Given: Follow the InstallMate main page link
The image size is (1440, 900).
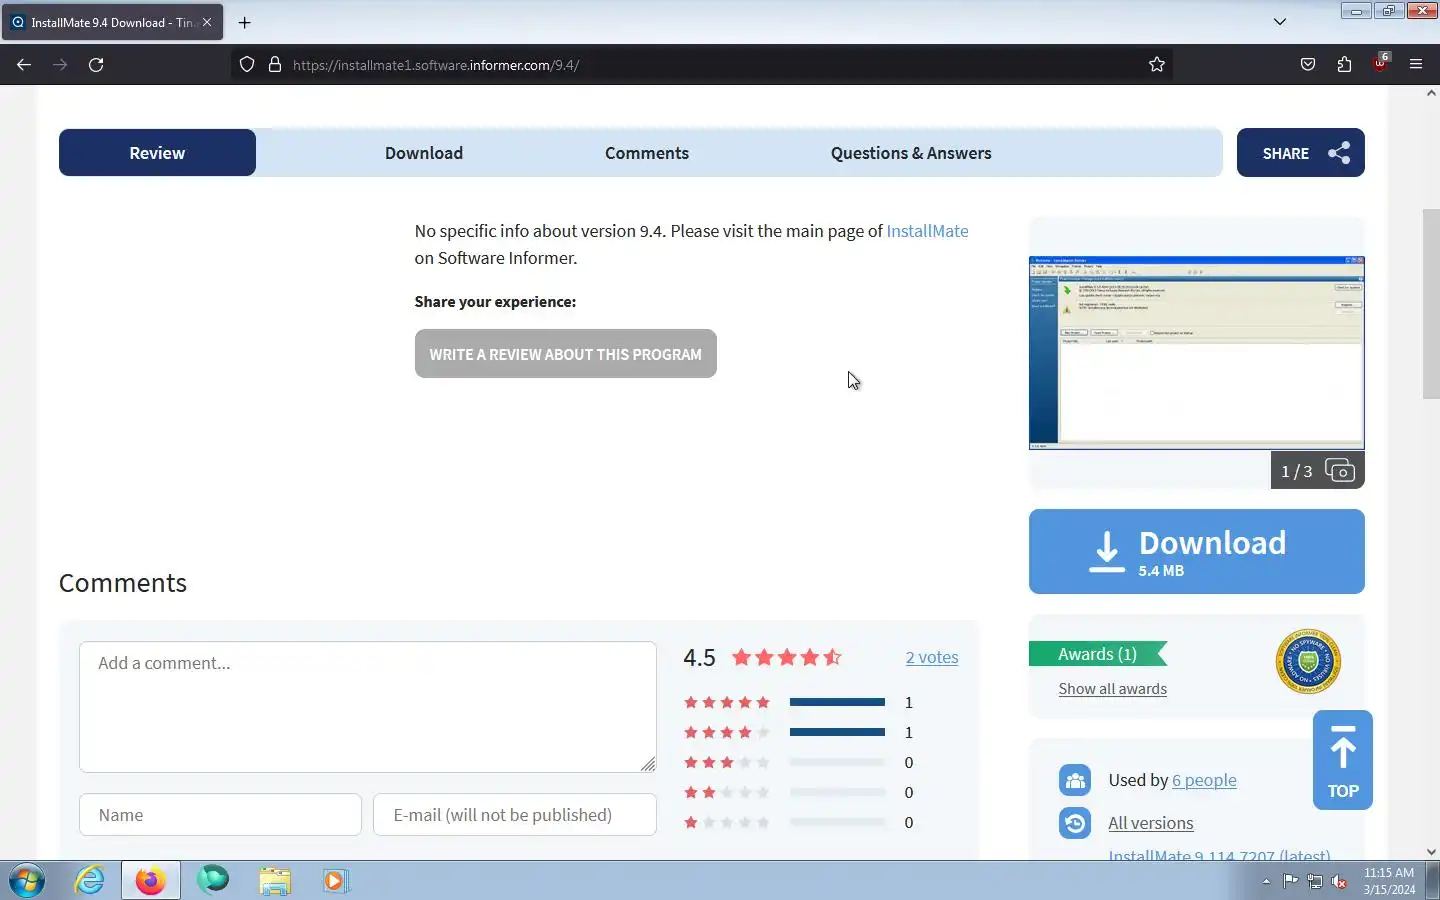Looking at the screenshot, I should (927, 231).
